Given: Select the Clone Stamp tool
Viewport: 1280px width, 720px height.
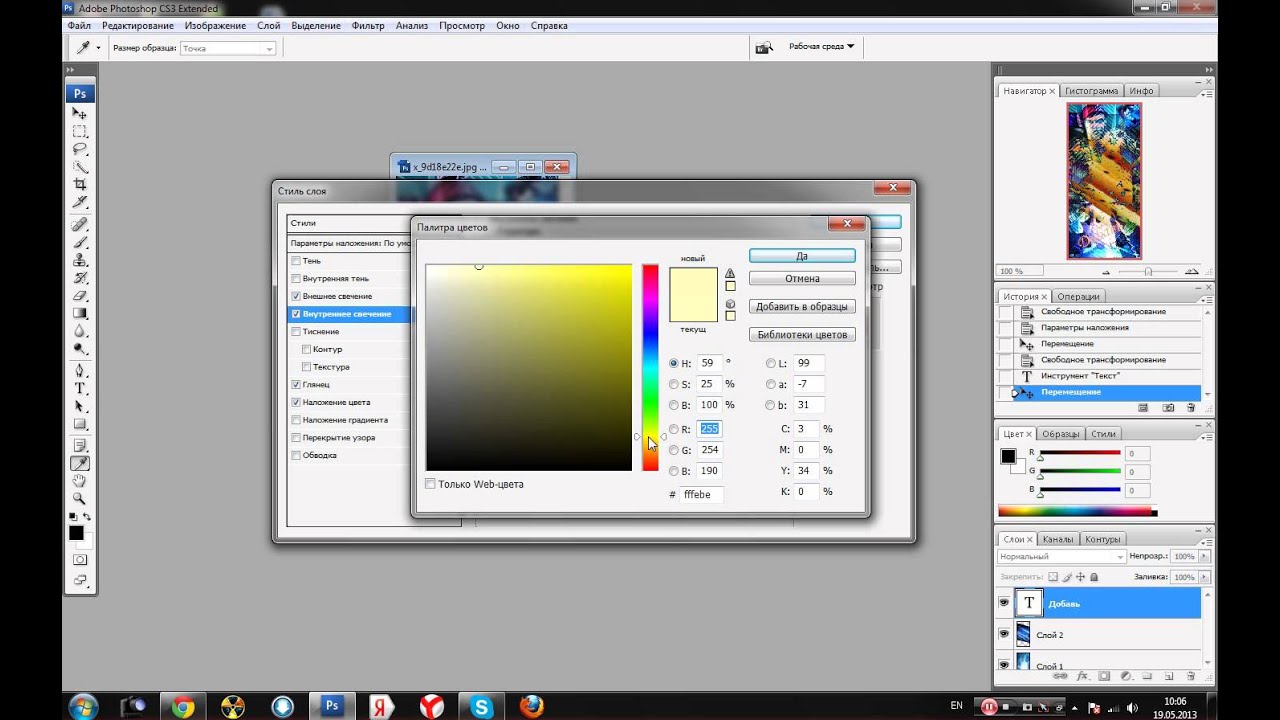Looking at the screenshot, I should (80, 260).
